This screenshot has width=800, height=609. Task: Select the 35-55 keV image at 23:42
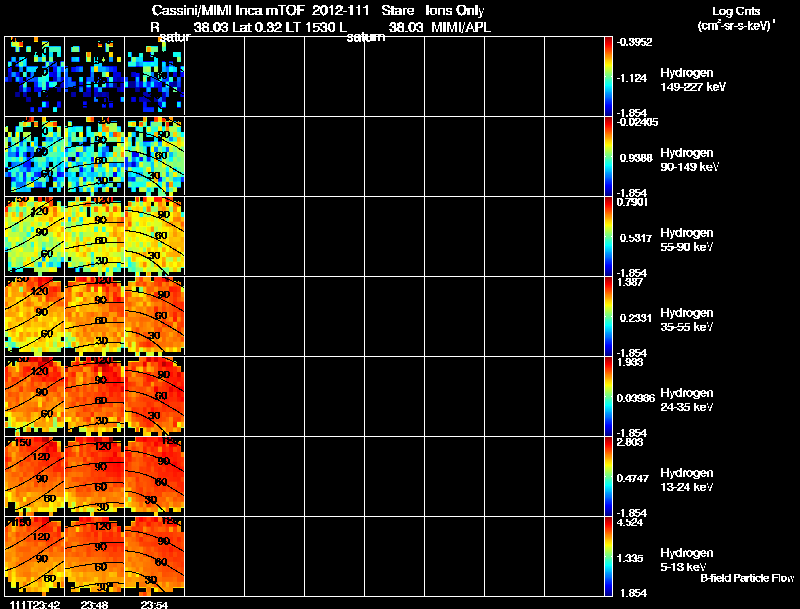point(35,316)
